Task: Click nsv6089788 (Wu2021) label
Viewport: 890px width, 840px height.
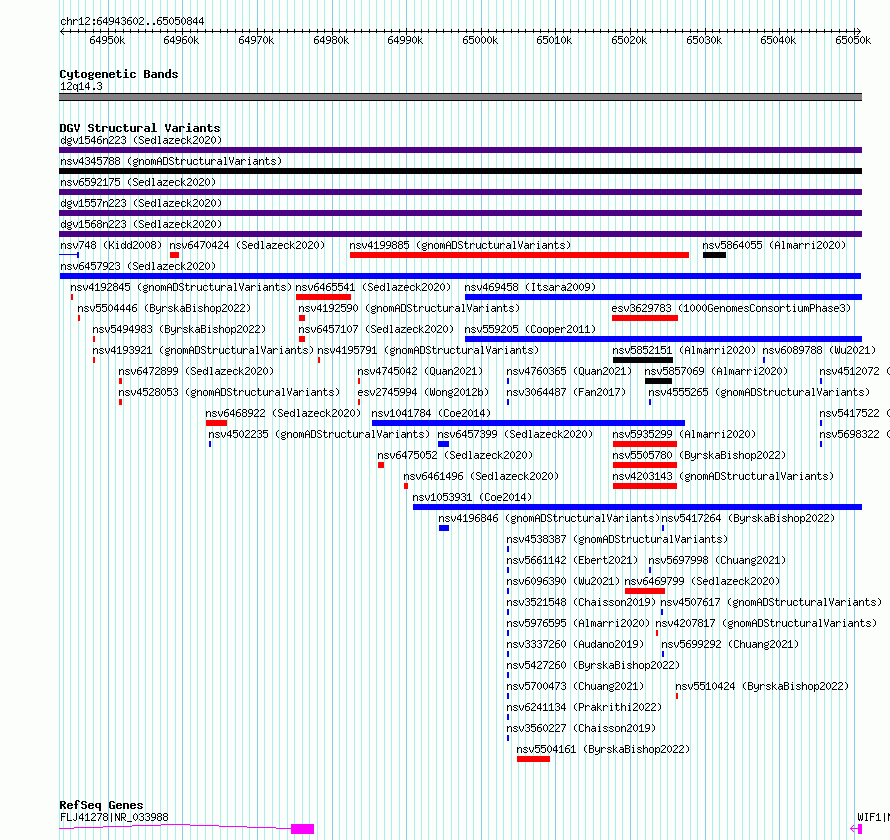Action: (818, 350)
